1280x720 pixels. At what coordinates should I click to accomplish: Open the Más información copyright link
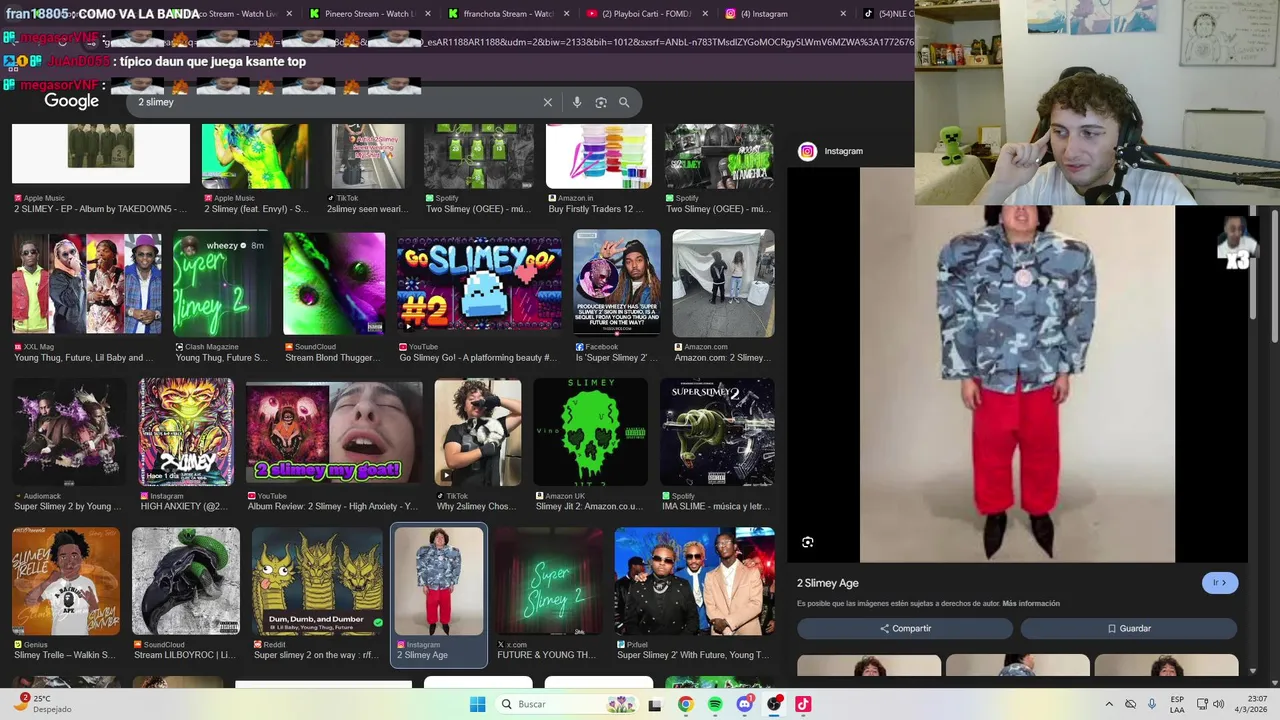[x=1031, y=604]
